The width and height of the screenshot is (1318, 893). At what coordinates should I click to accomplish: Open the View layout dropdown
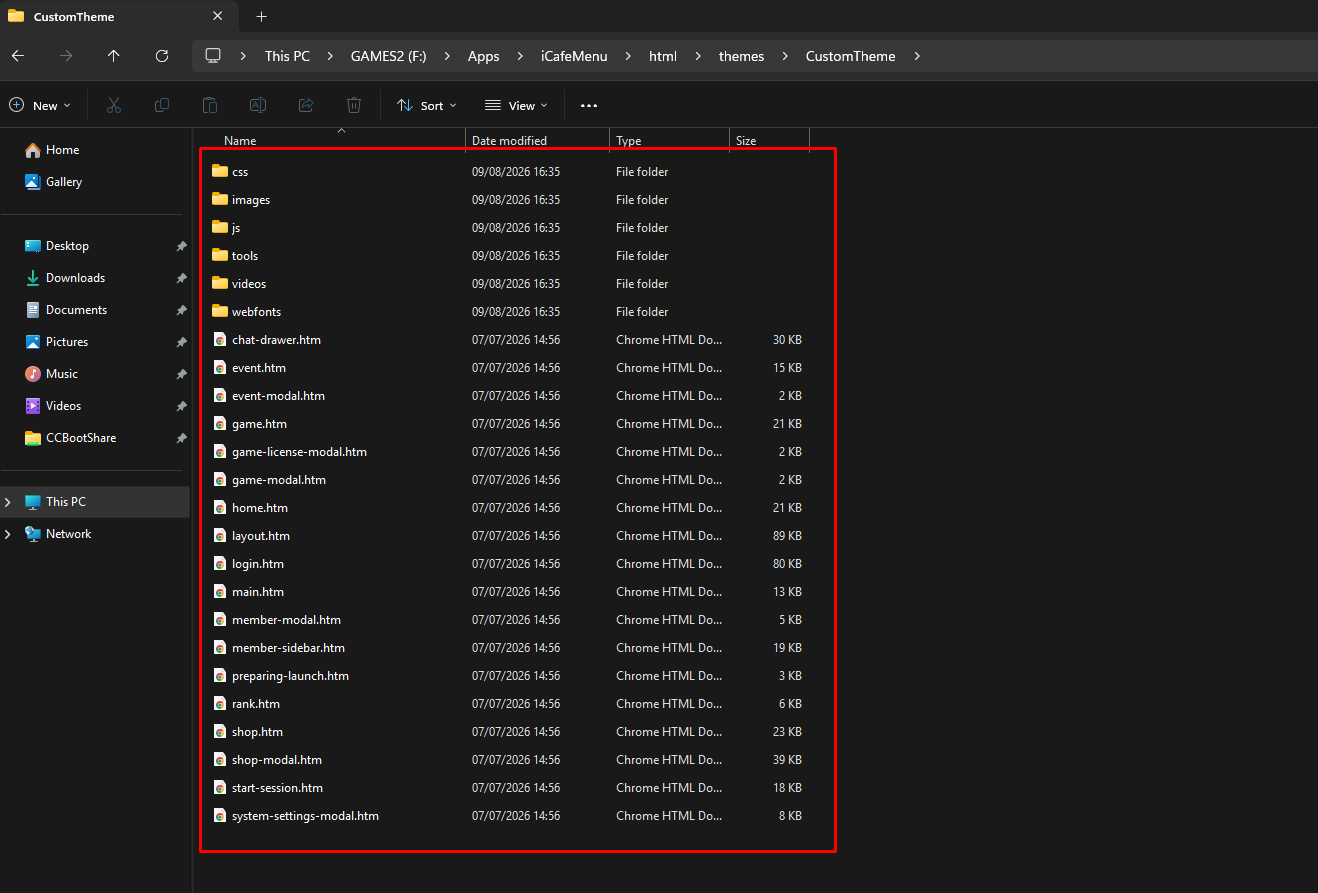click(517, 105)
